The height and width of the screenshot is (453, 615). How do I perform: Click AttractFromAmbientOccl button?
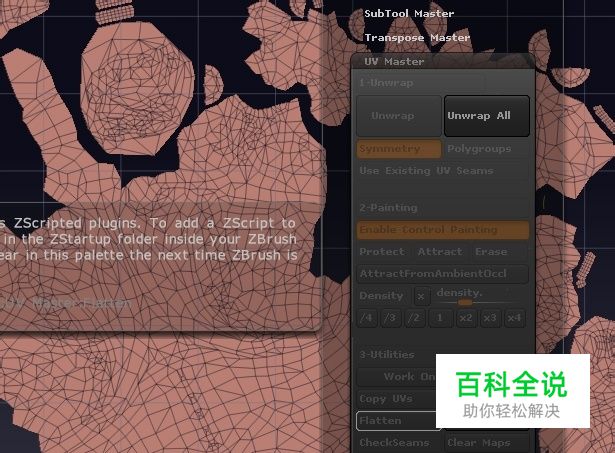tap(443, 274)
